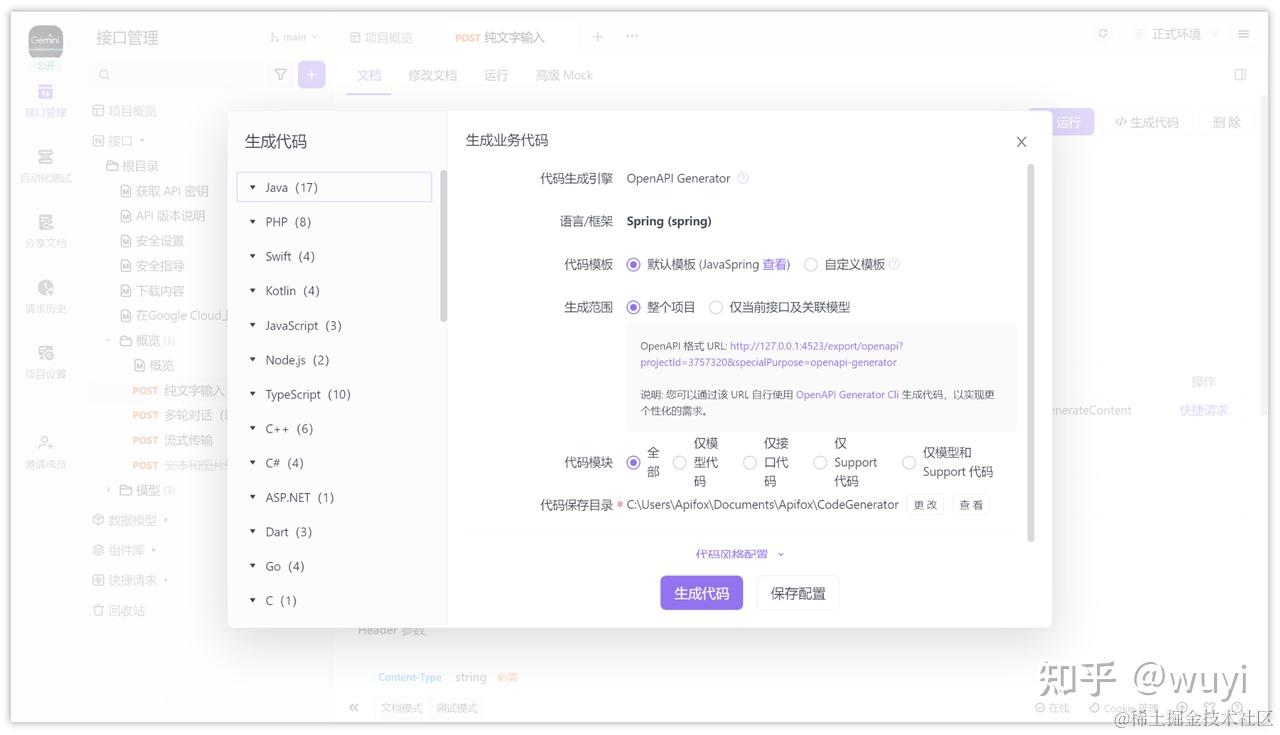Select 默认模板 radio option
Screen dimensions: 1280x735
[633, 265]
